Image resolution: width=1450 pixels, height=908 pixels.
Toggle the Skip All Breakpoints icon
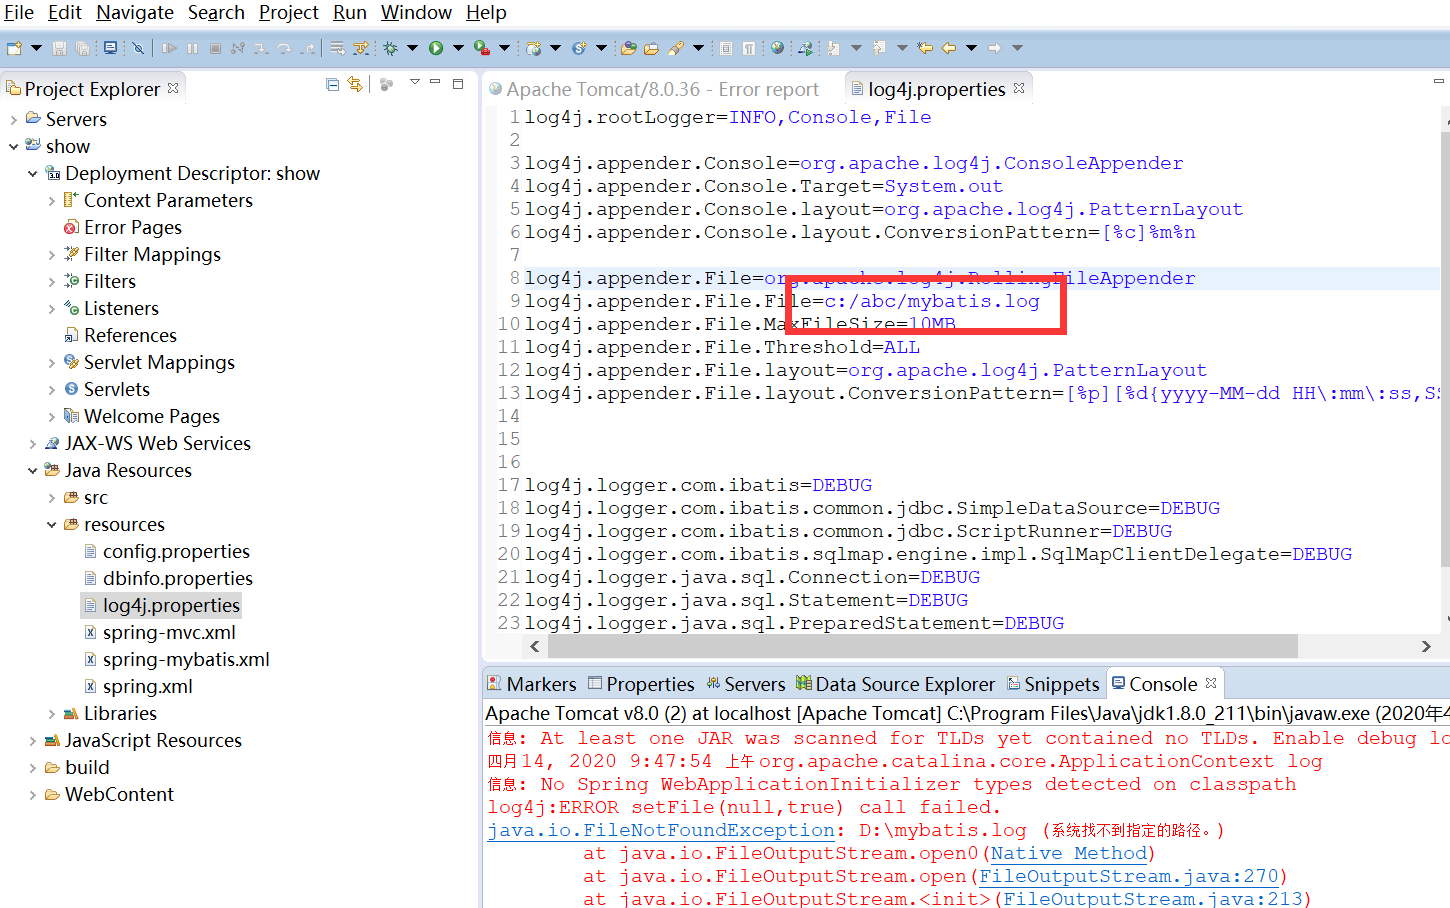point(138,48)
